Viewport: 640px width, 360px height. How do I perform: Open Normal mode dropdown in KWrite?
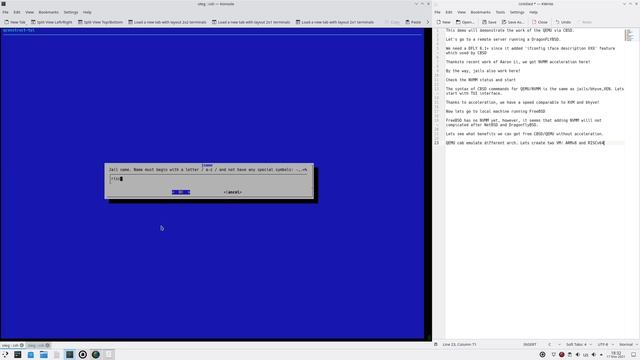click(x=628, y=344)
